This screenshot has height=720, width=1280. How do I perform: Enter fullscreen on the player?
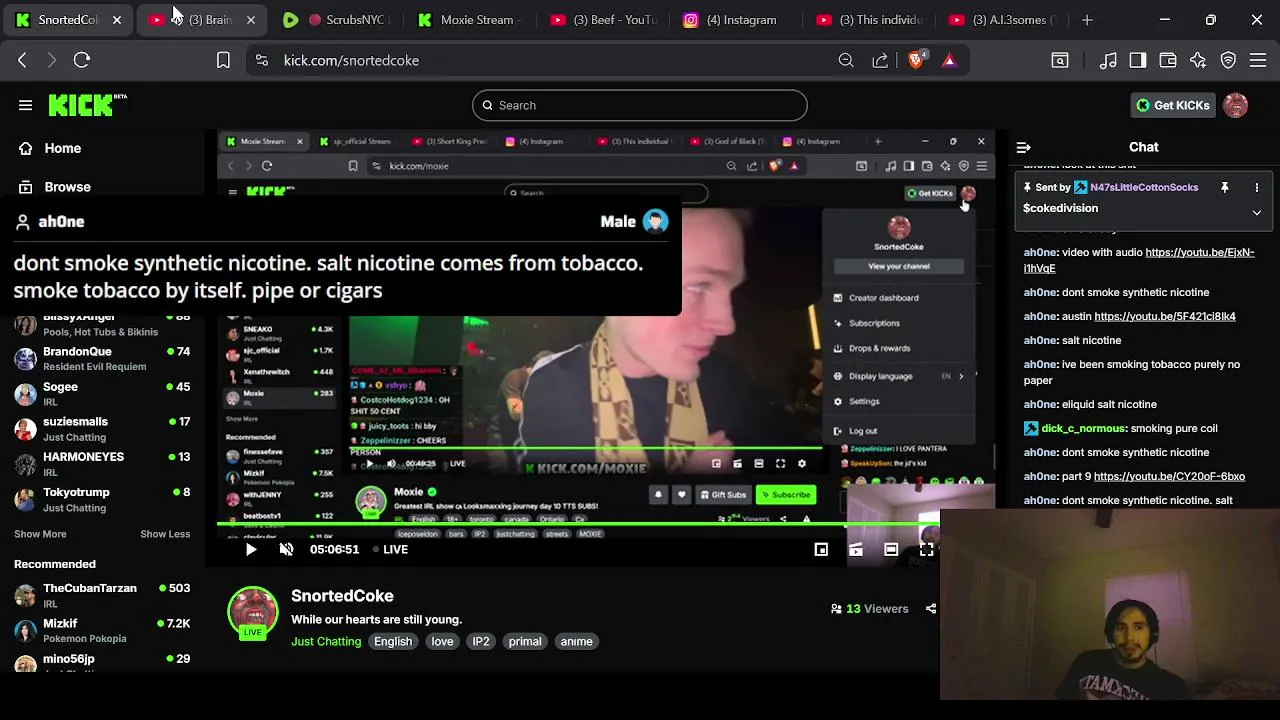coord(927,549)
